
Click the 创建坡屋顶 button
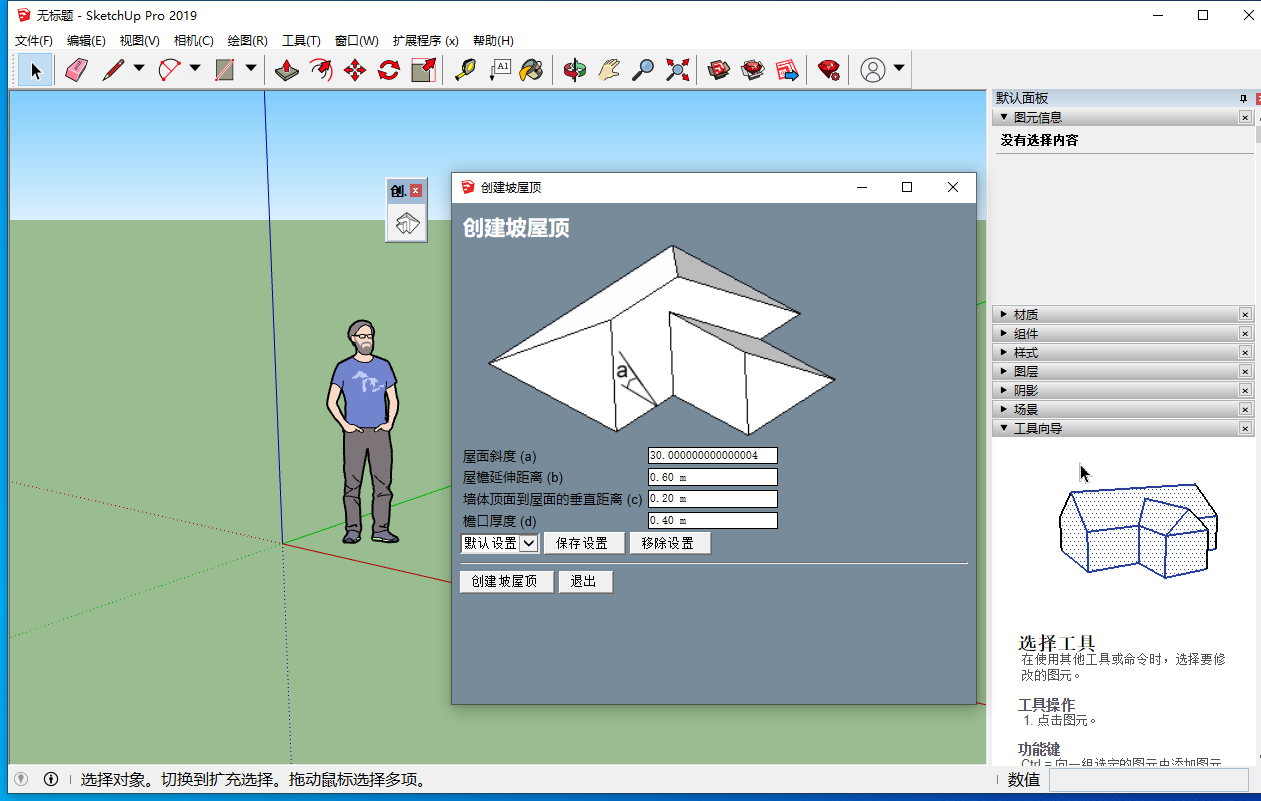click(x=506, y=582)
